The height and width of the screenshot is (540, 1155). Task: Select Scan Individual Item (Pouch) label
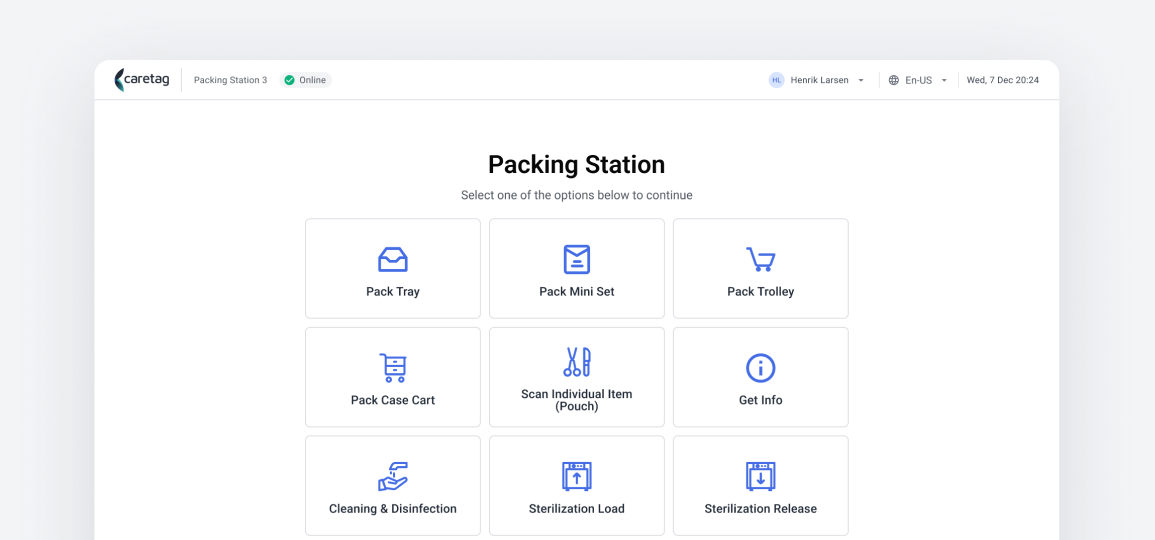[577, 400]
